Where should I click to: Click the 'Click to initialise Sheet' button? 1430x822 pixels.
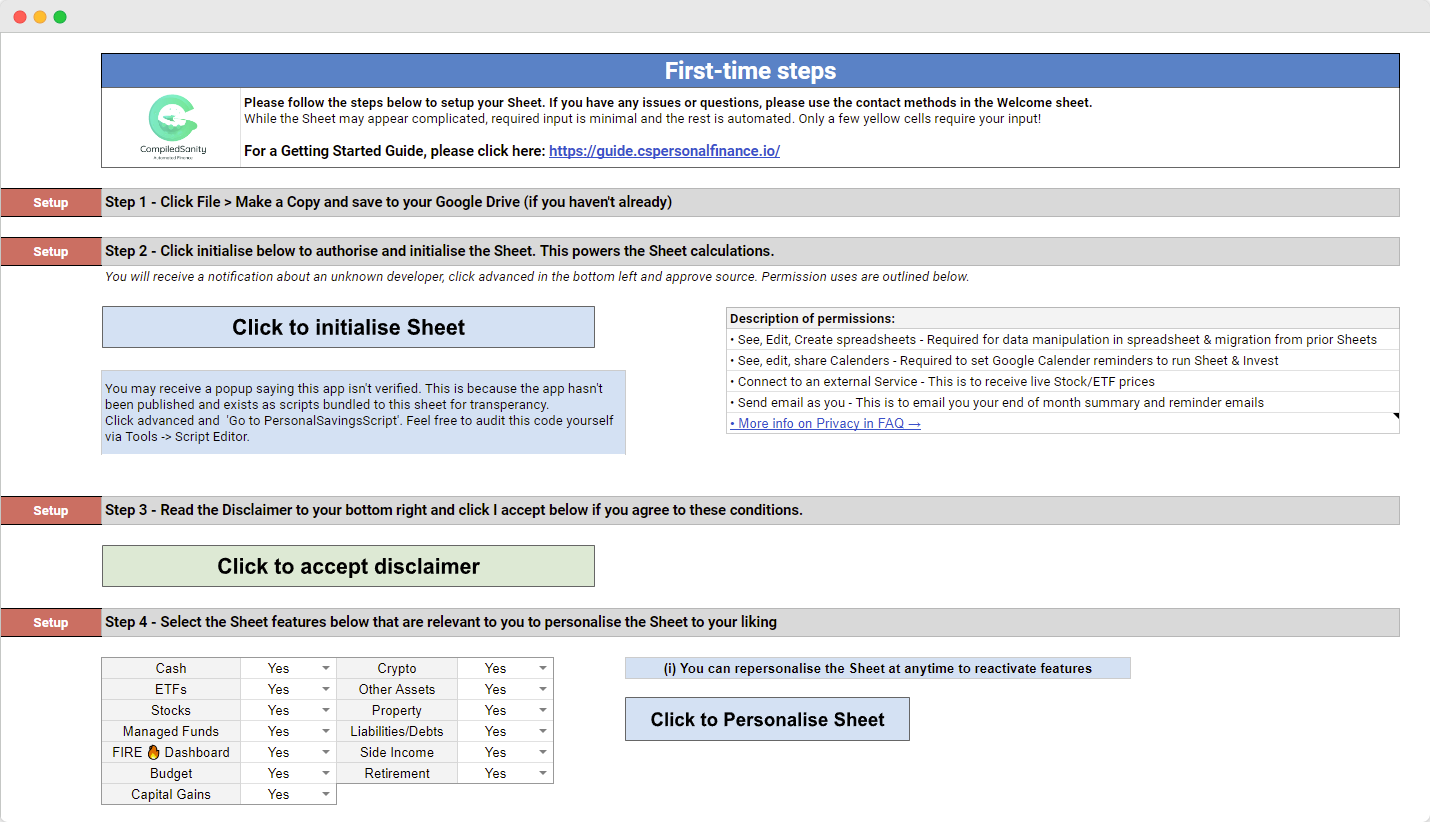(348, 327)
